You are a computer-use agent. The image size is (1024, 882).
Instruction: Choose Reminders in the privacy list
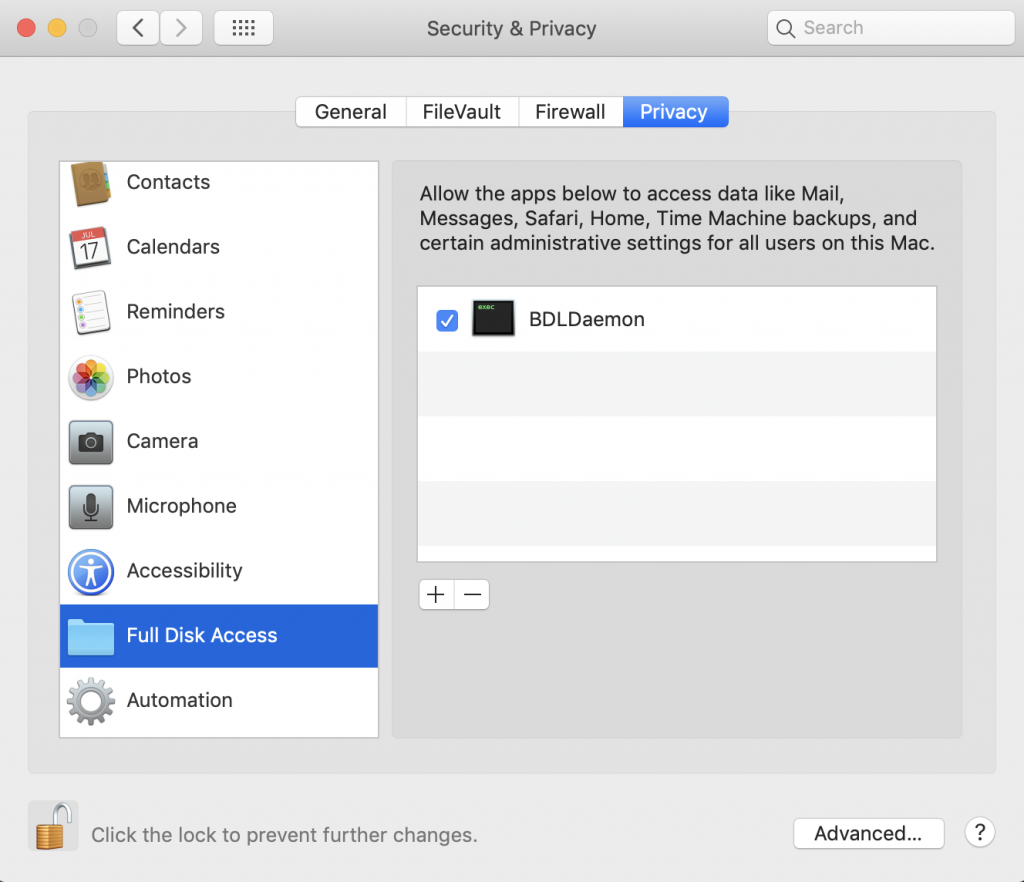pyautogui.click(x=219, y=311)
